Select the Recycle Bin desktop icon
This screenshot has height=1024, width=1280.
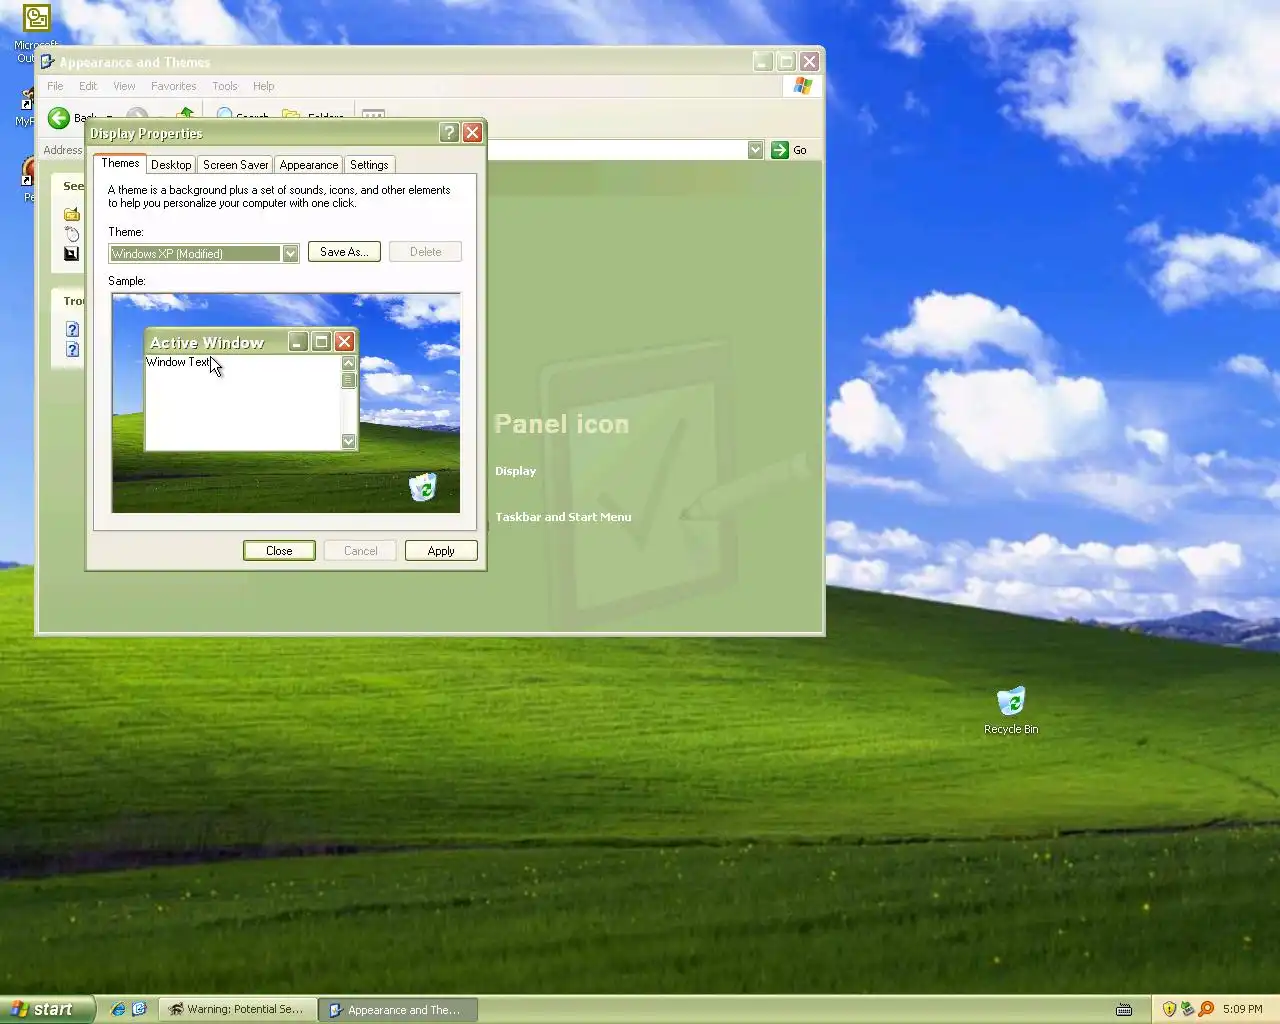click(x=1011, y=701)
